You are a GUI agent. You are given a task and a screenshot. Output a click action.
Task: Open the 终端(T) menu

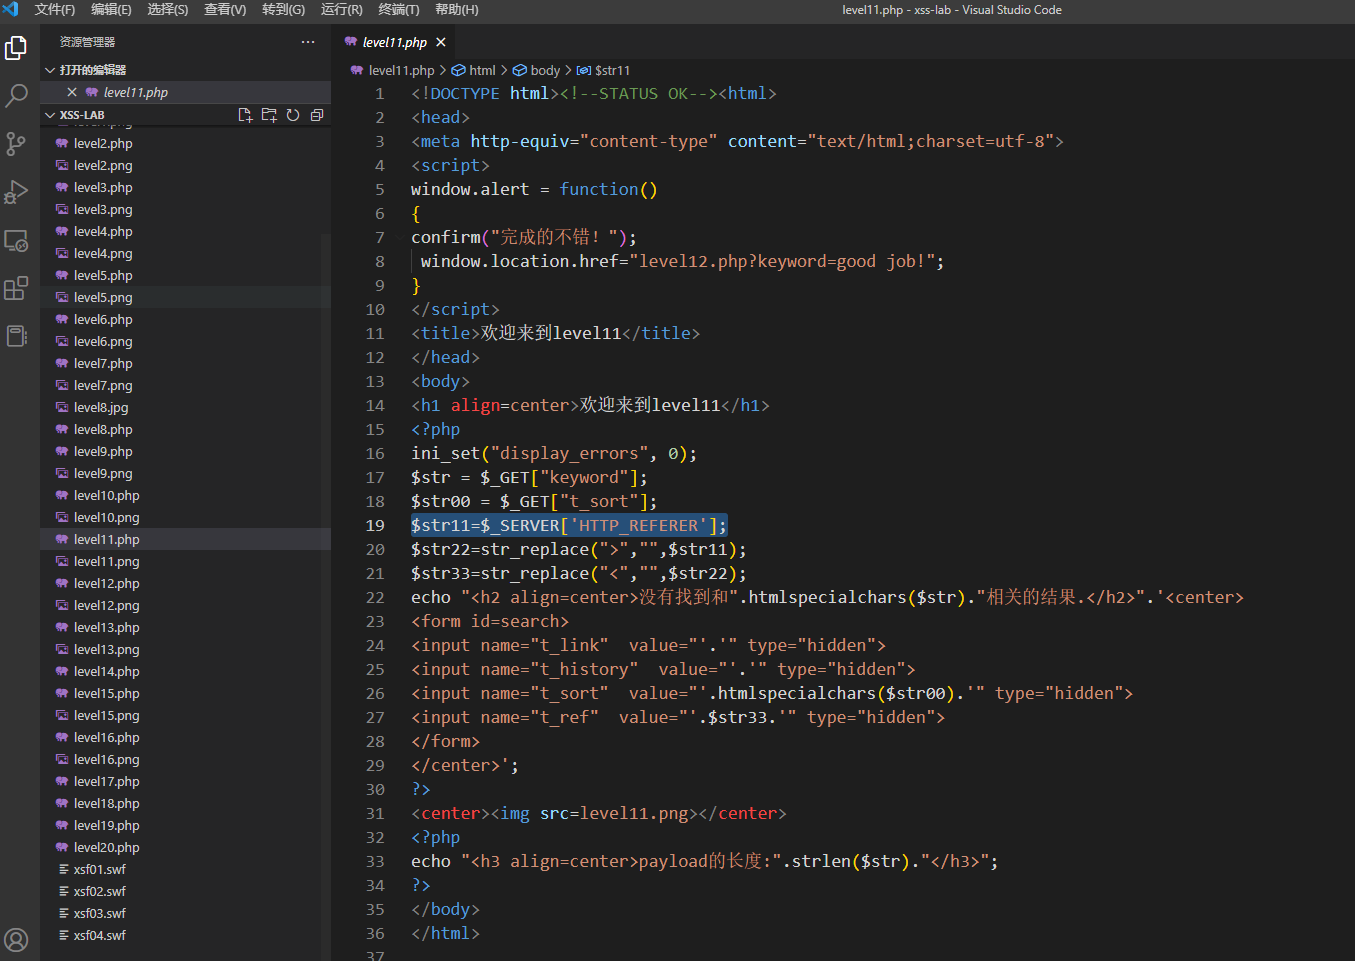399,9
